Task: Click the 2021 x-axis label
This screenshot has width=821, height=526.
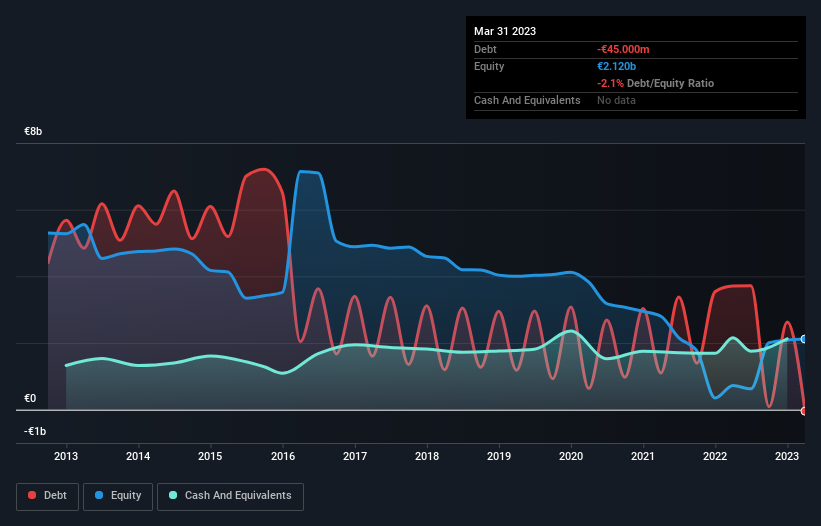Action: 643,456
